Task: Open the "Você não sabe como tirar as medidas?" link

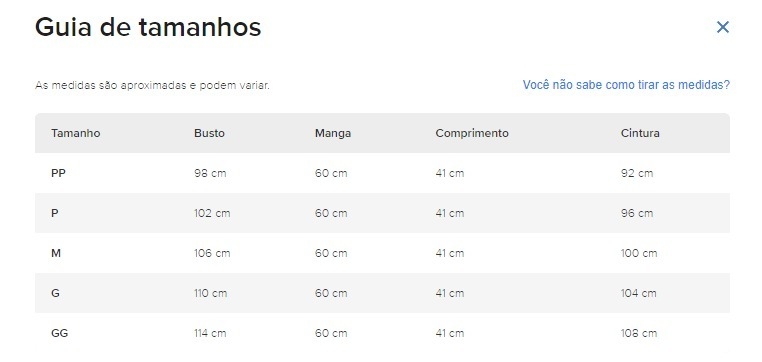Action: click(x=626, y=85)
